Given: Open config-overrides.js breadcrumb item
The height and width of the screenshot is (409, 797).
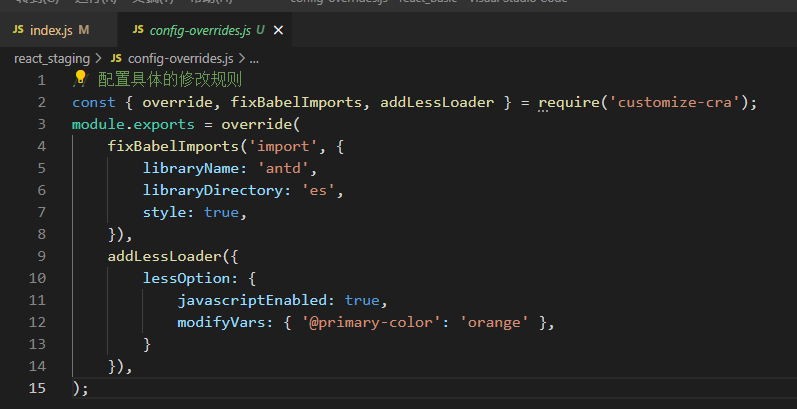Looking at the screenshot, I should (x=180, y=59).
